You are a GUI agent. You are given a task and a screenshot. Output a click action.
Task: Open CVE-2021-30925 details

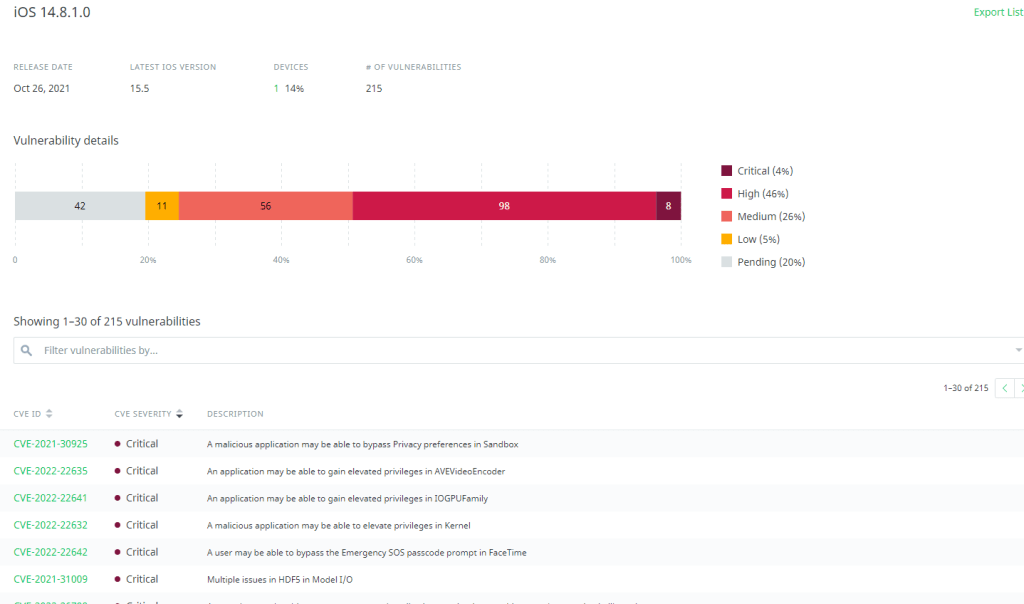click(x=50, y=443)
